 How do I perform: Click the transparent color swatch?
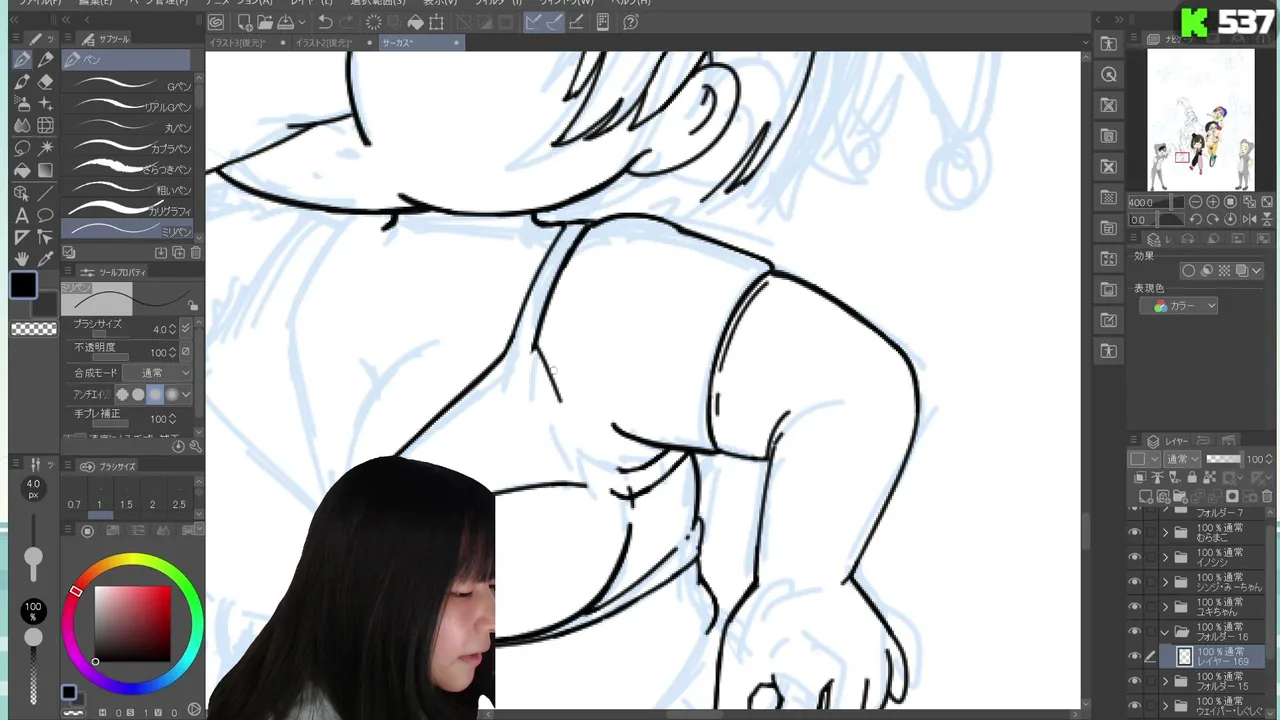tap(34, 329)
